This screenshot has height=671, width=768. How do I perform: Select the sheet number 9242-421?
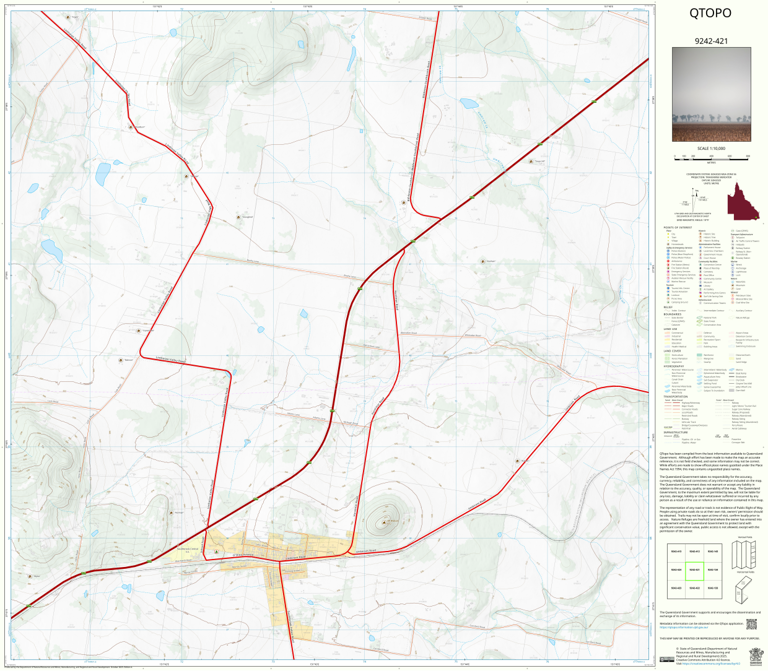[x=711, y=41]
